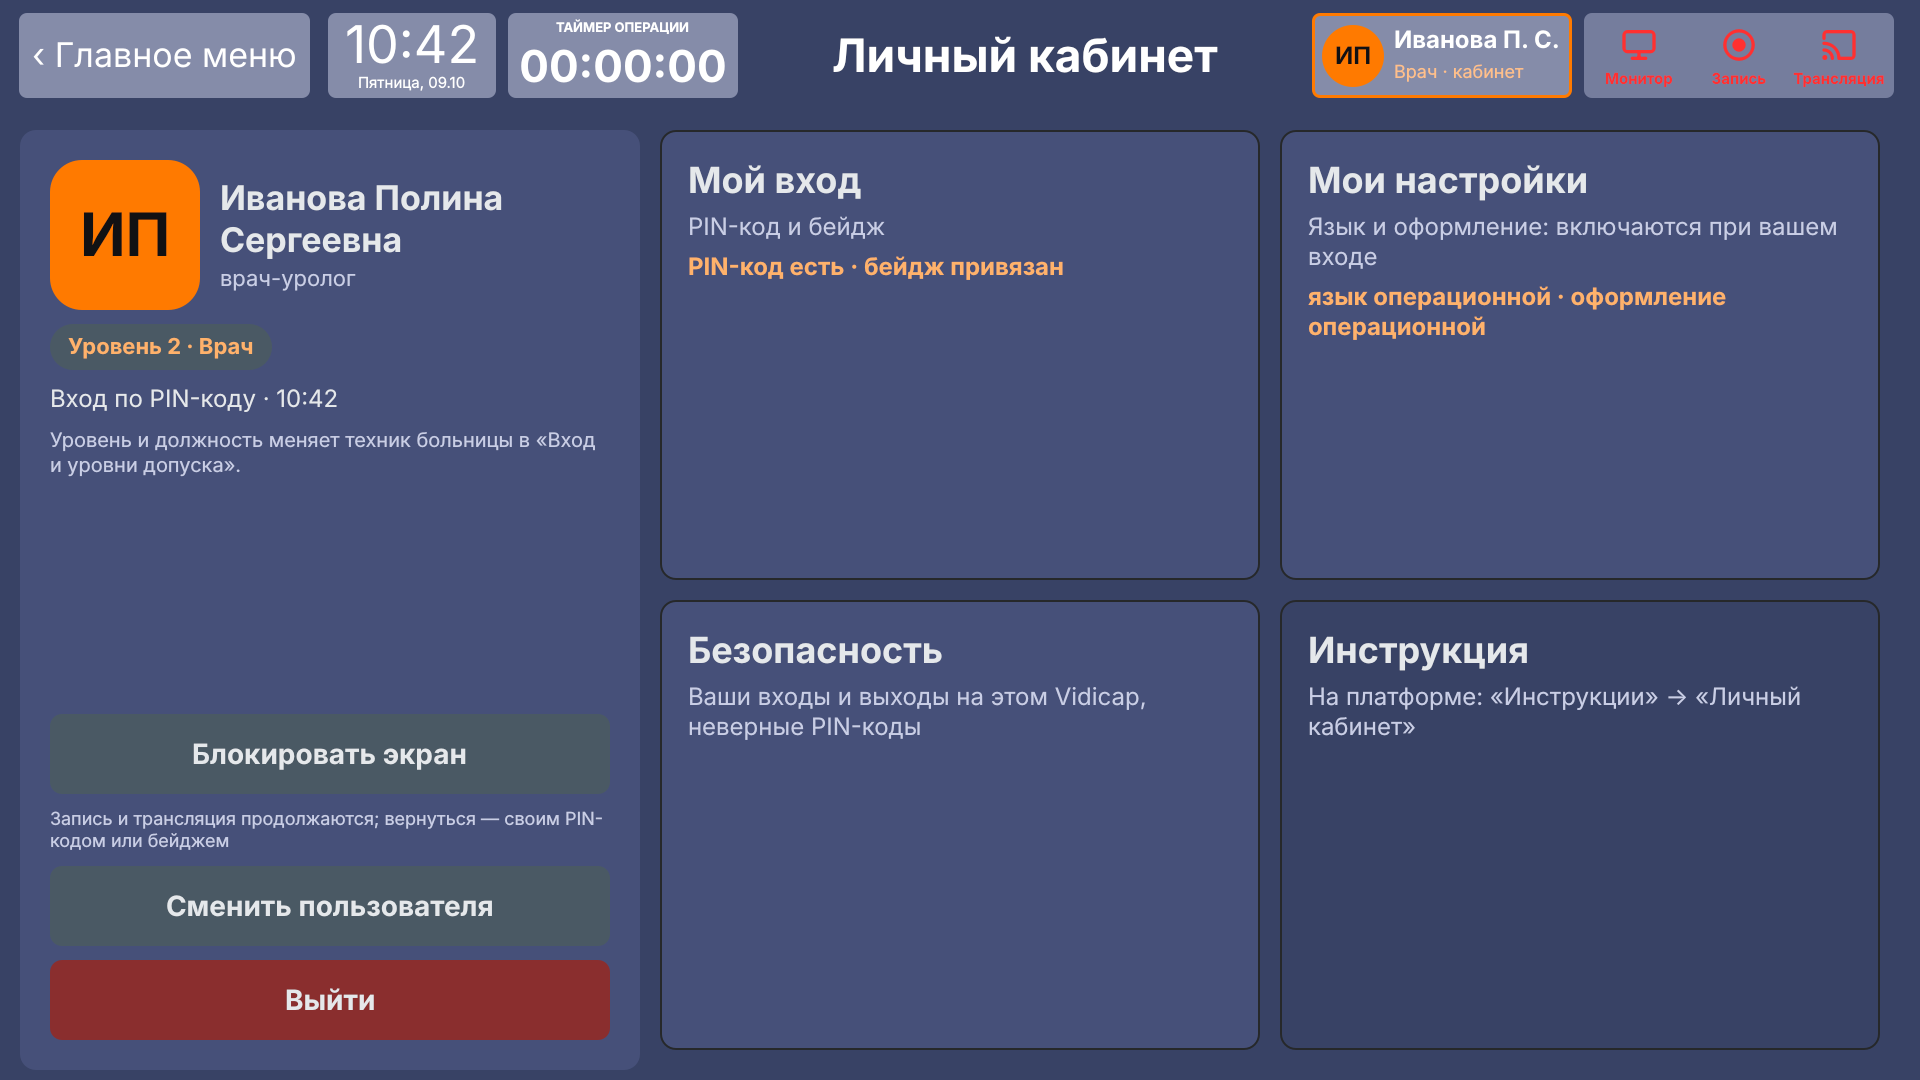This screenshot has height=1080, width=1920.
Task: Click the red Выйти button
Action: (x=330, y=1000)
